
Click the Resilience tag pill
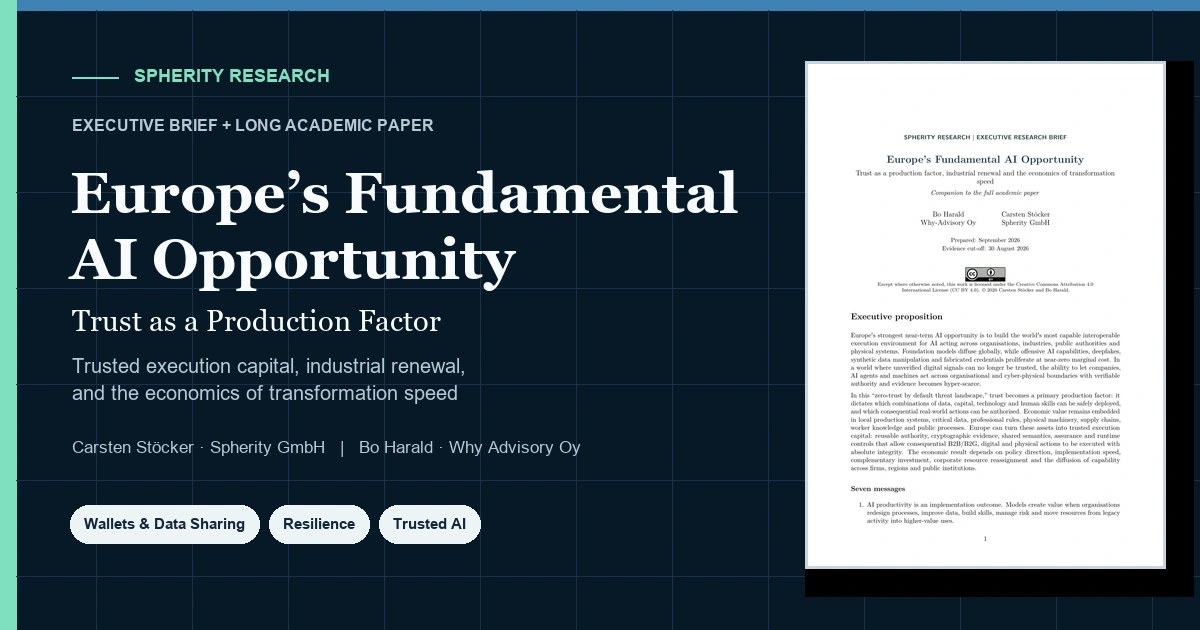(319, 524)
